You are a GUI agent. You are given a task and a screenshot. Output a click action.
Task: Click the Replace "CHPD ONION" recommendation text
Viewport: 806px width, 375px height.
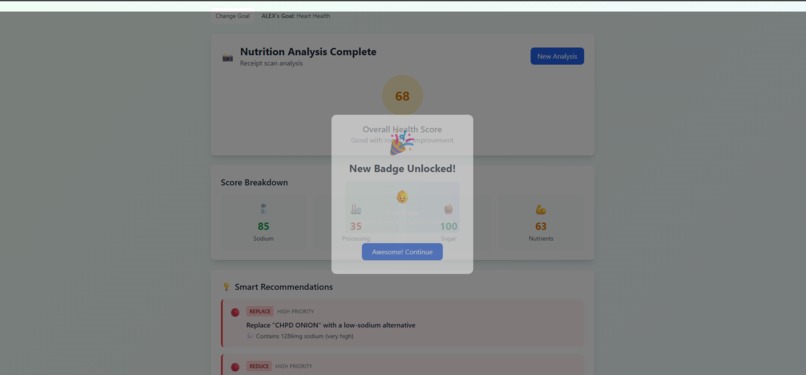[331, 325]
